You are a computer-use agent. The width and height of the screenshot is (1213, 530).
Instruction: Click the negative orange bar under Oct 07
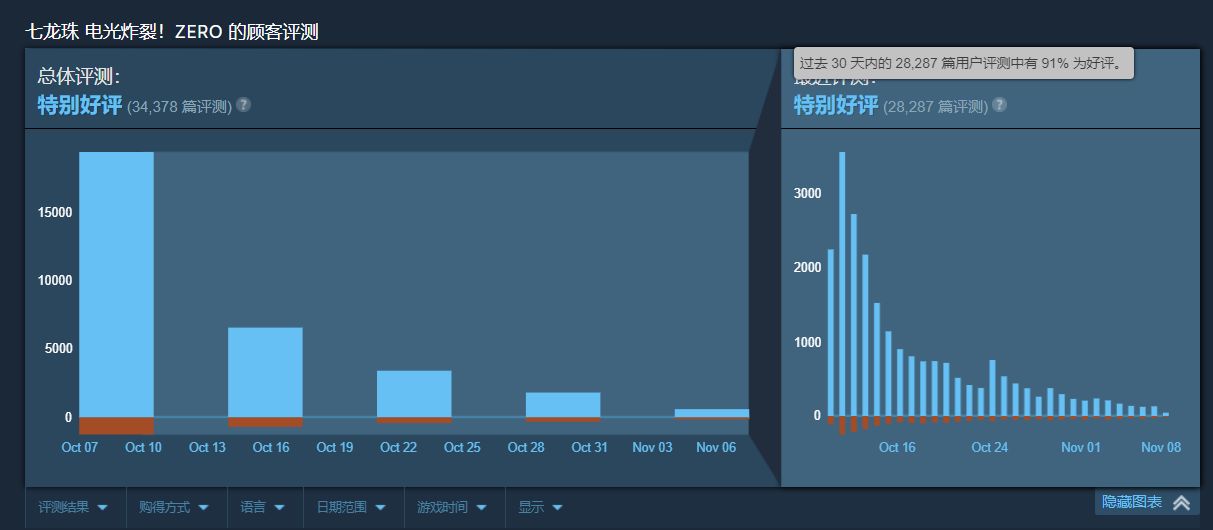tap(116, 425)
